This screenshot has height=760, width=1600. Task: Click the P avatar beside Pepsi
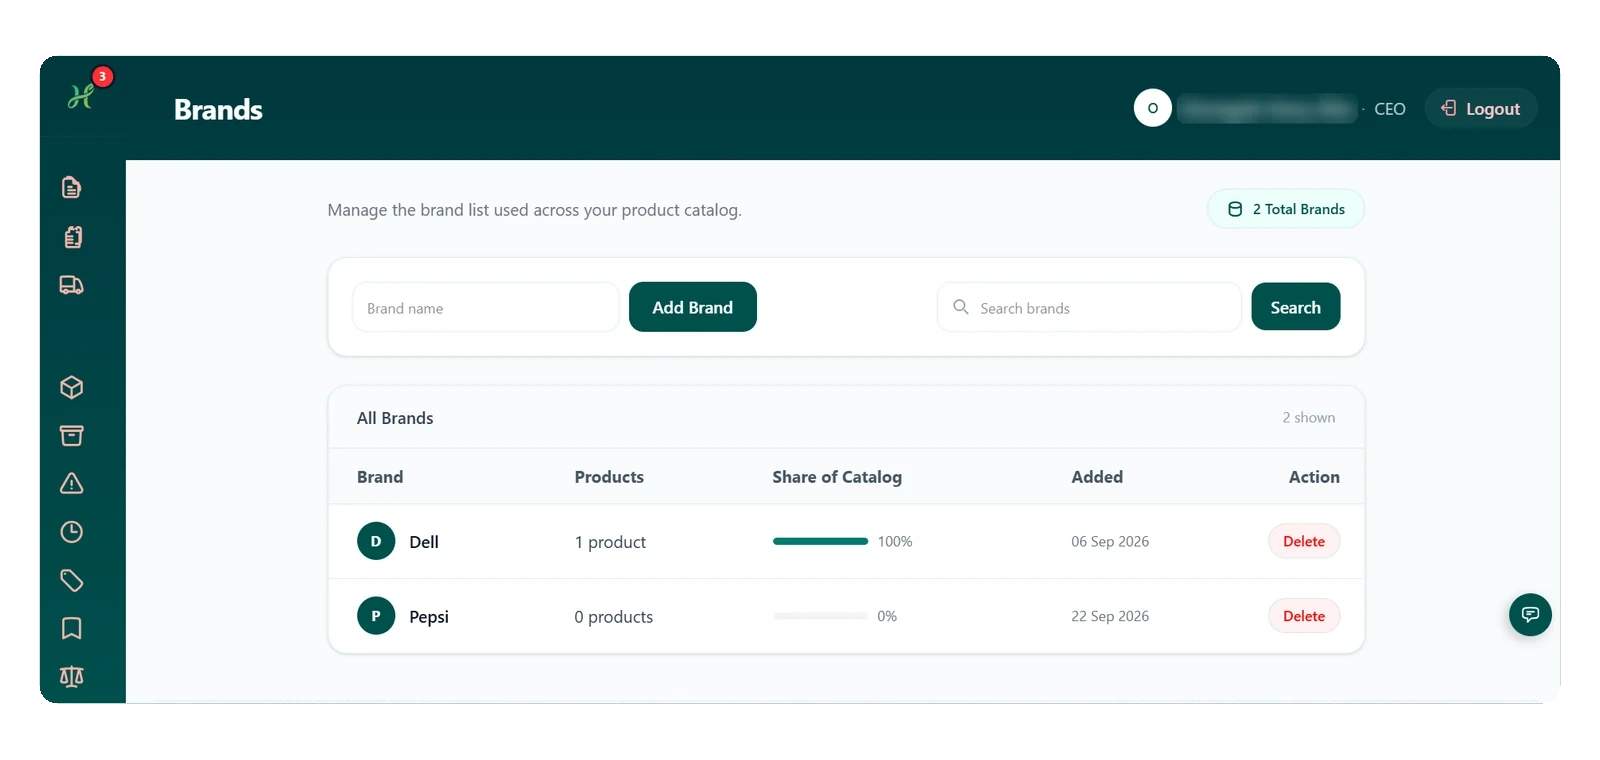(x=376, y=616)
